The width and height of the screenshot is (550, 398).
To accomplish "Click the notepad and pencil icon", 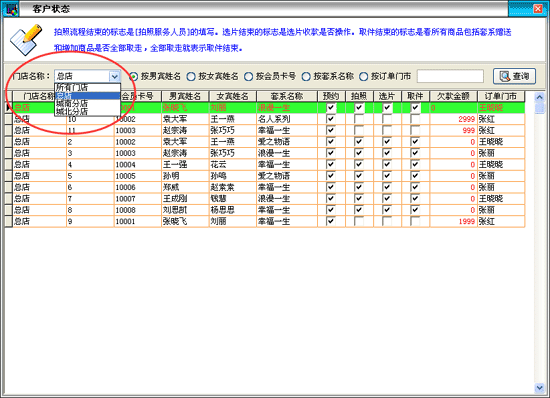I will pos(26,40).
